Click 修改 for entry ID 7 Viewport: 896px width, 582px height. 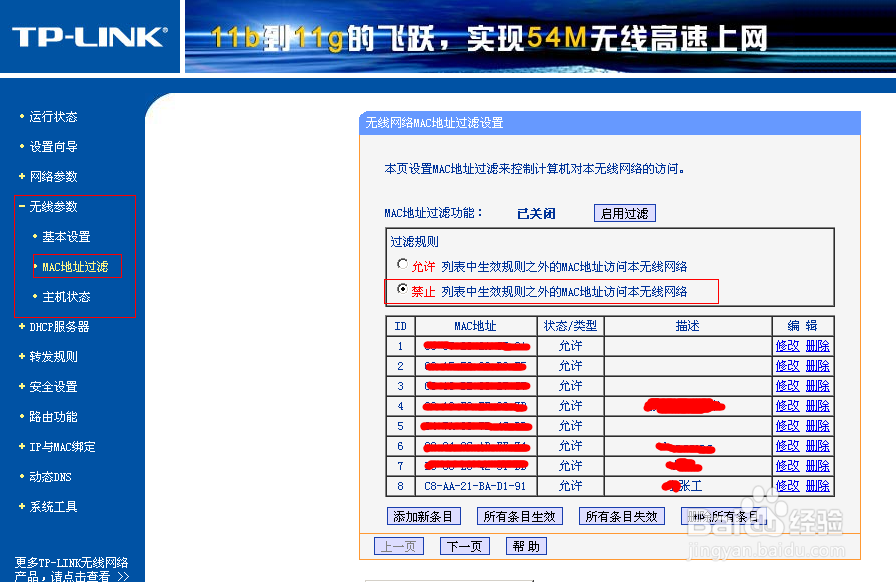click(787, 466)
